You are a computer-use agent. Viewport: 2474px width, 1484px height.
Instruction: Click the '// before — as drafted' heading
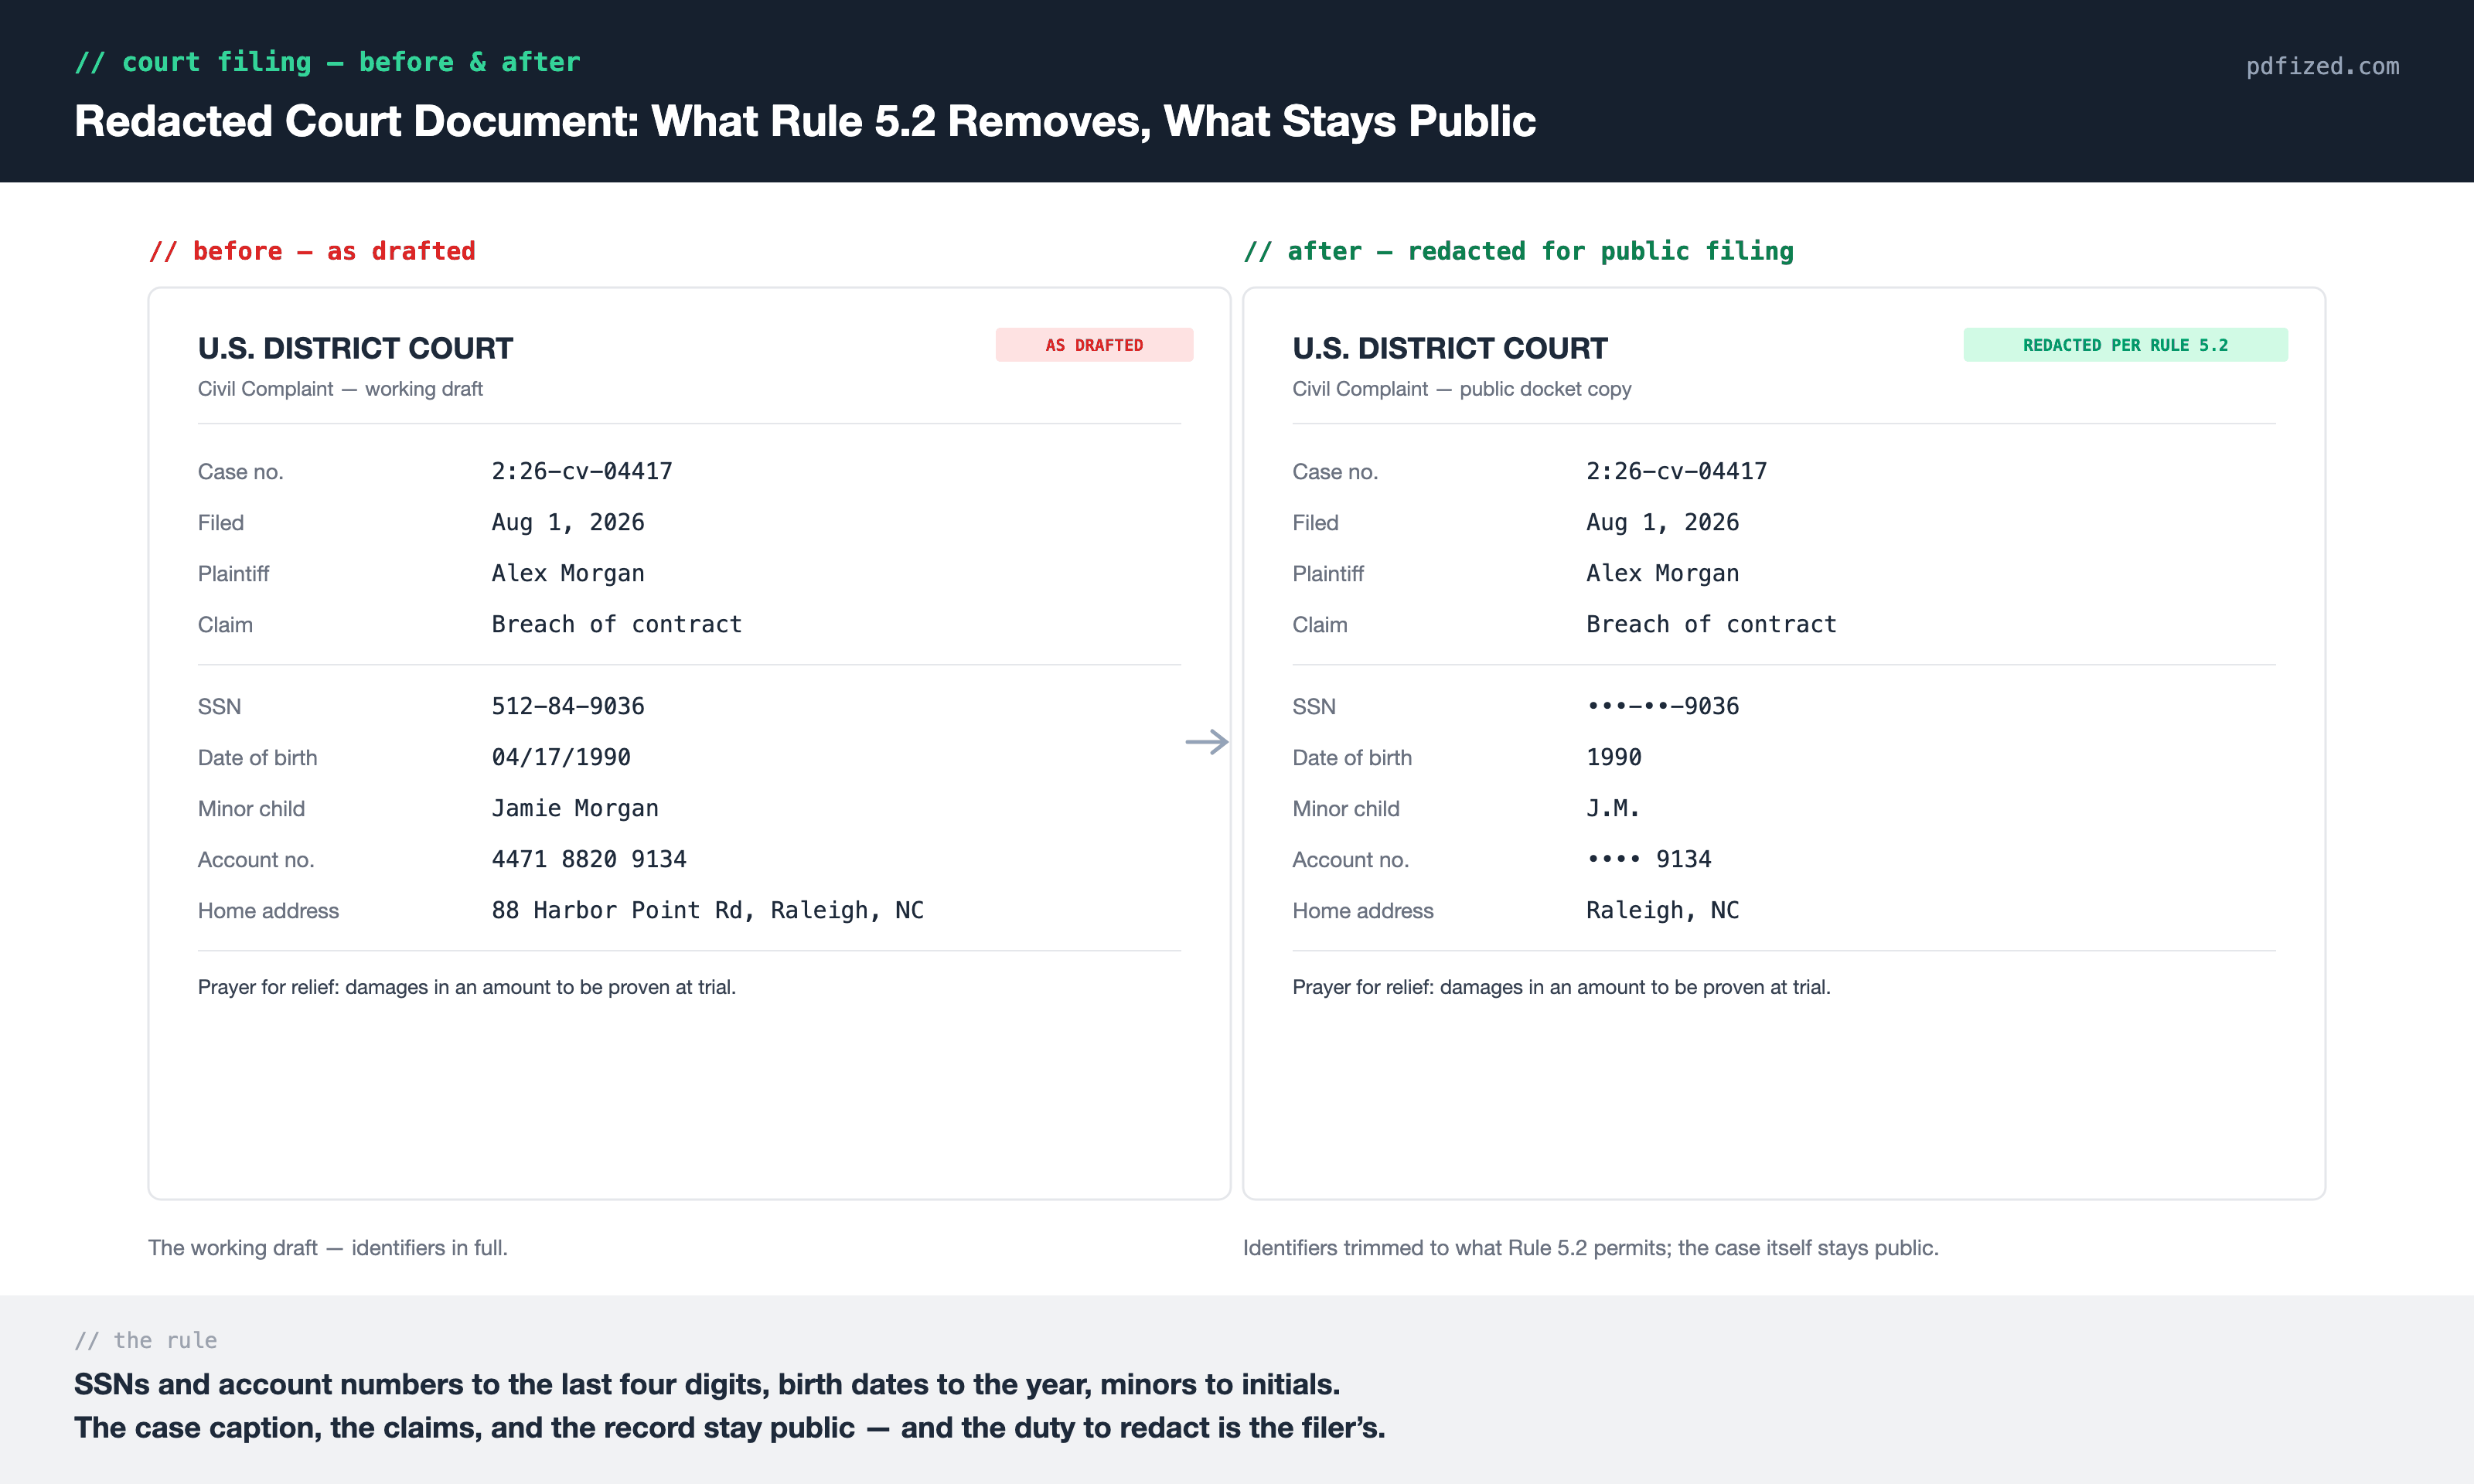pos(312,251)
